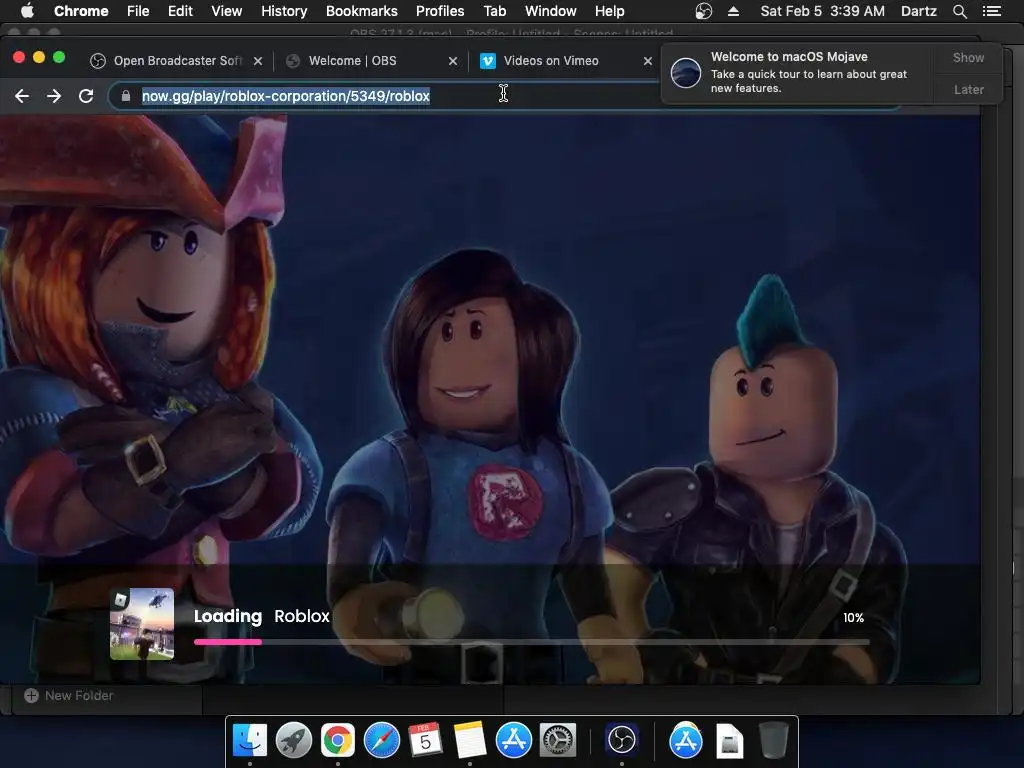Open the Trash from the Dock
This screenshot has height=768, width=1024.
[773, 741]
